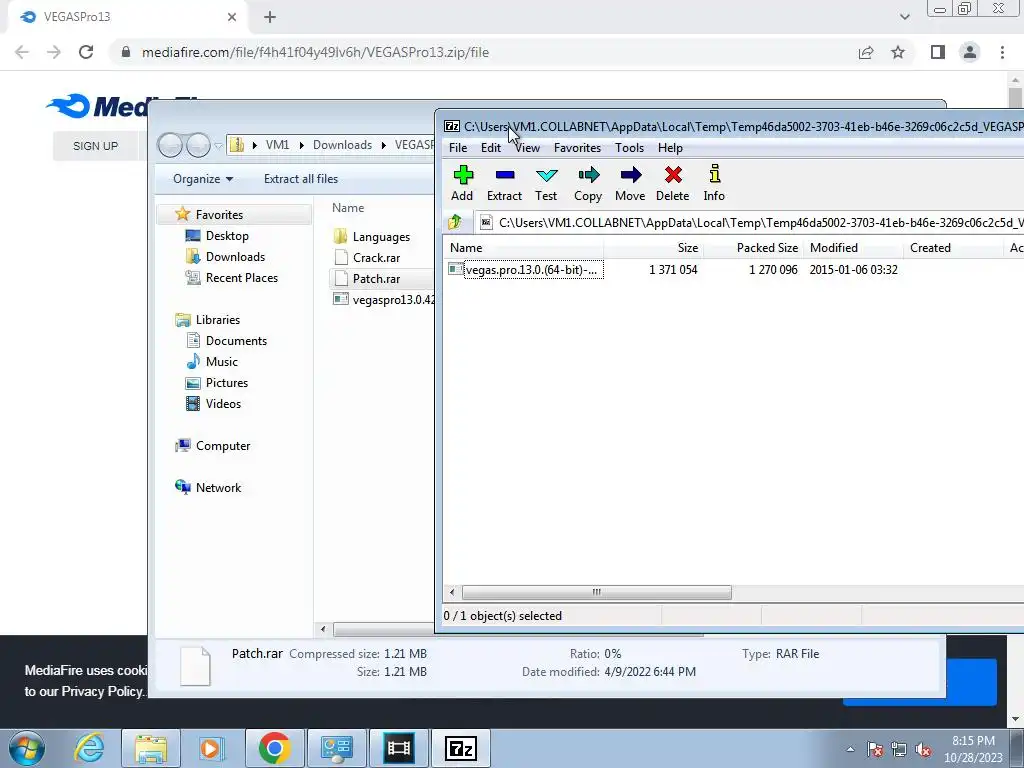Click the Add button in 7-Zip toolbar
Image resolution: width=1024 pixels, height=768 pixels.
tap(462, 184)
